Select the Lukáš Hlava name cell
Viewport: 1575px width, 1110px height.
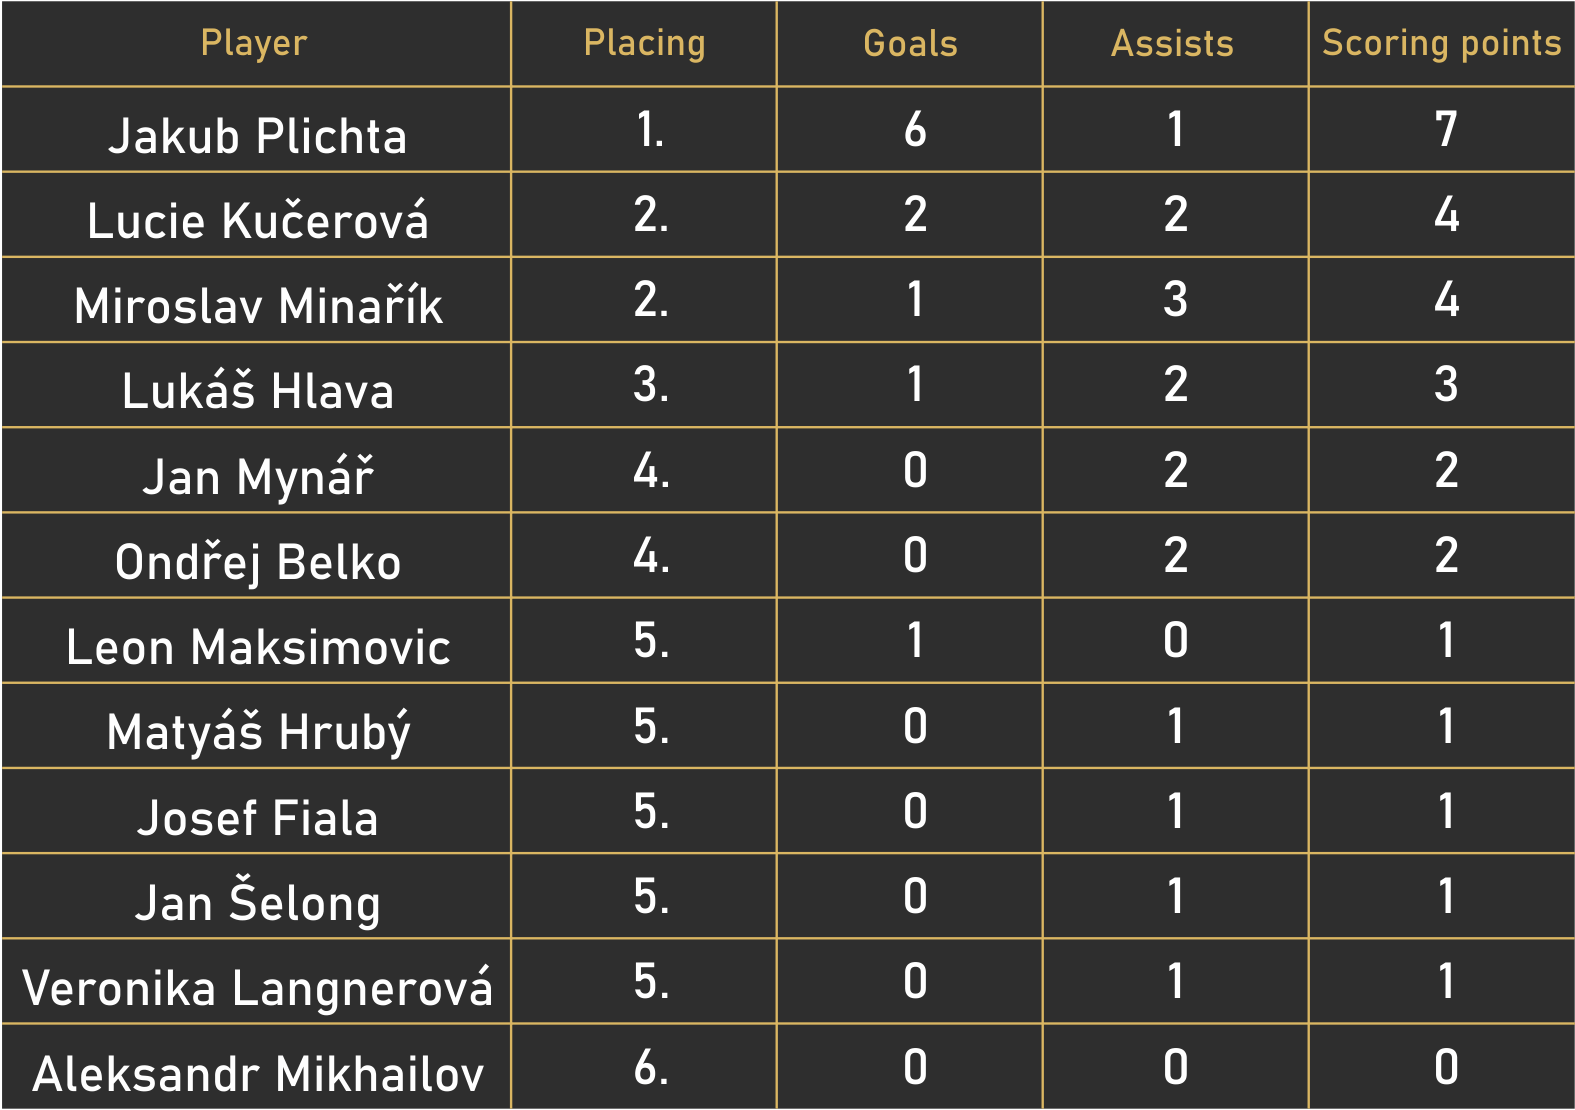[257, 391]
